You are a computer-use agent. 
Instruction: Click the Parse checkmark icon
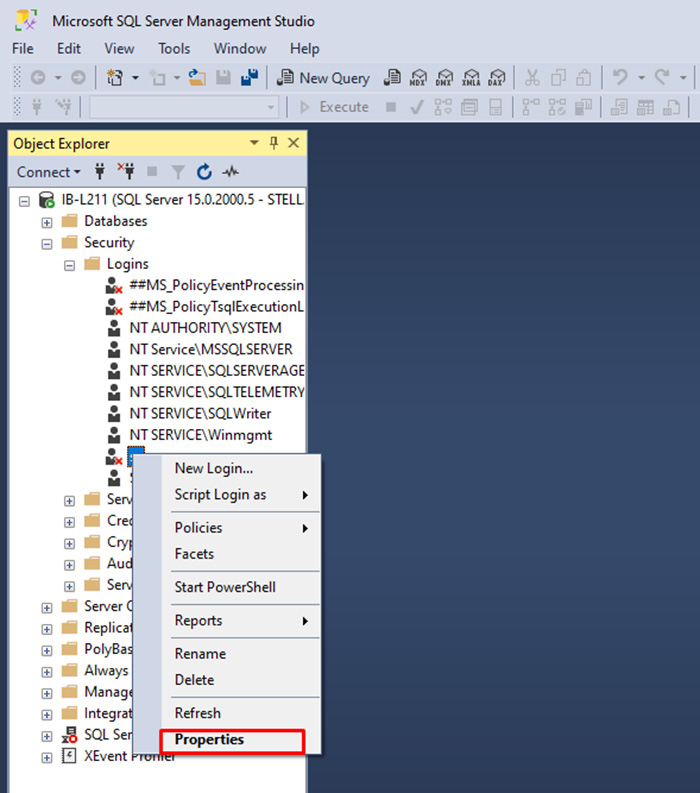coord(417,107)
